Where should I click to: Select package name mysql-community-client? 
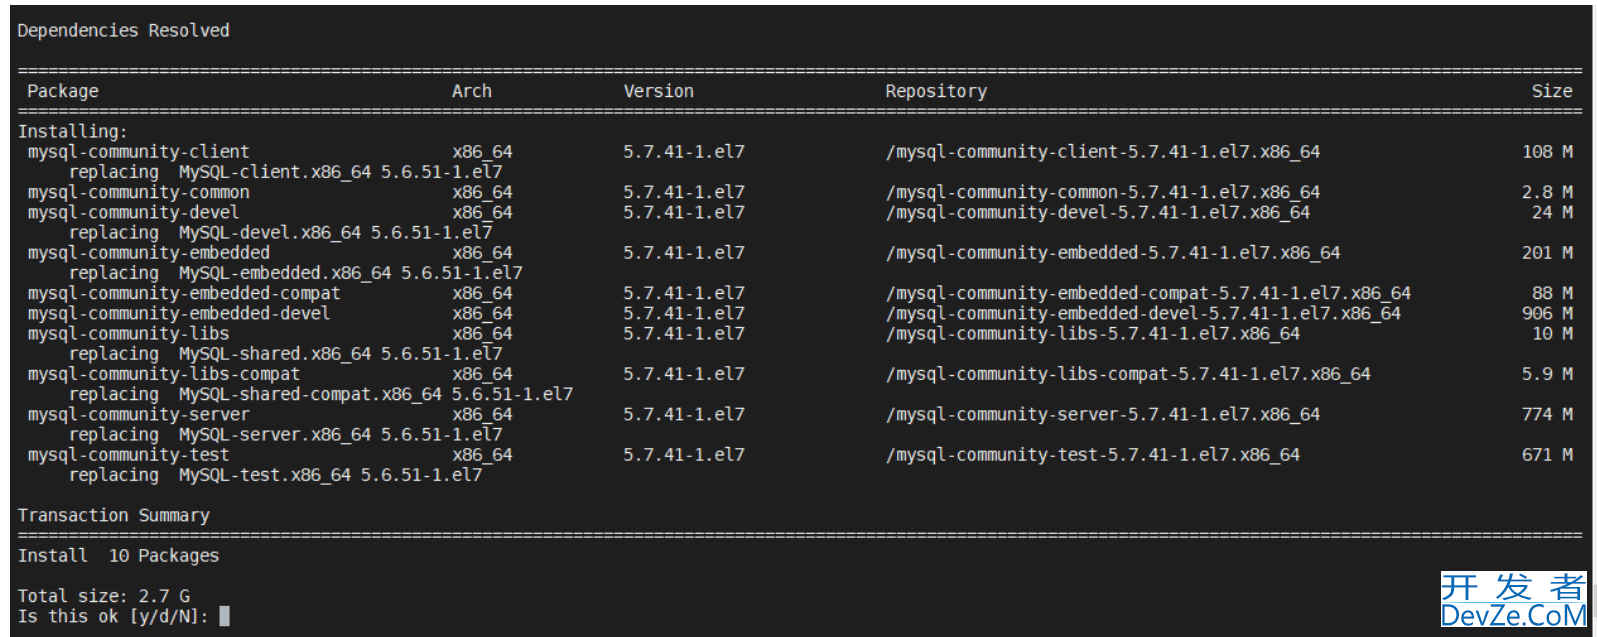138,152
